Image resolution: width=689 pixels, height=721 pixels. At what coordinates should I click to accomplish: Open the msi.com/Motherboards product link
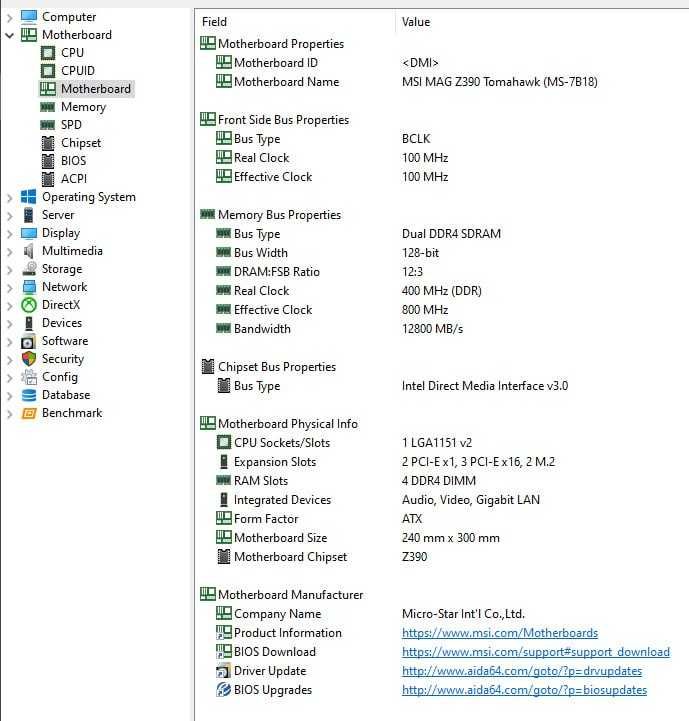(x=500, y=633)
